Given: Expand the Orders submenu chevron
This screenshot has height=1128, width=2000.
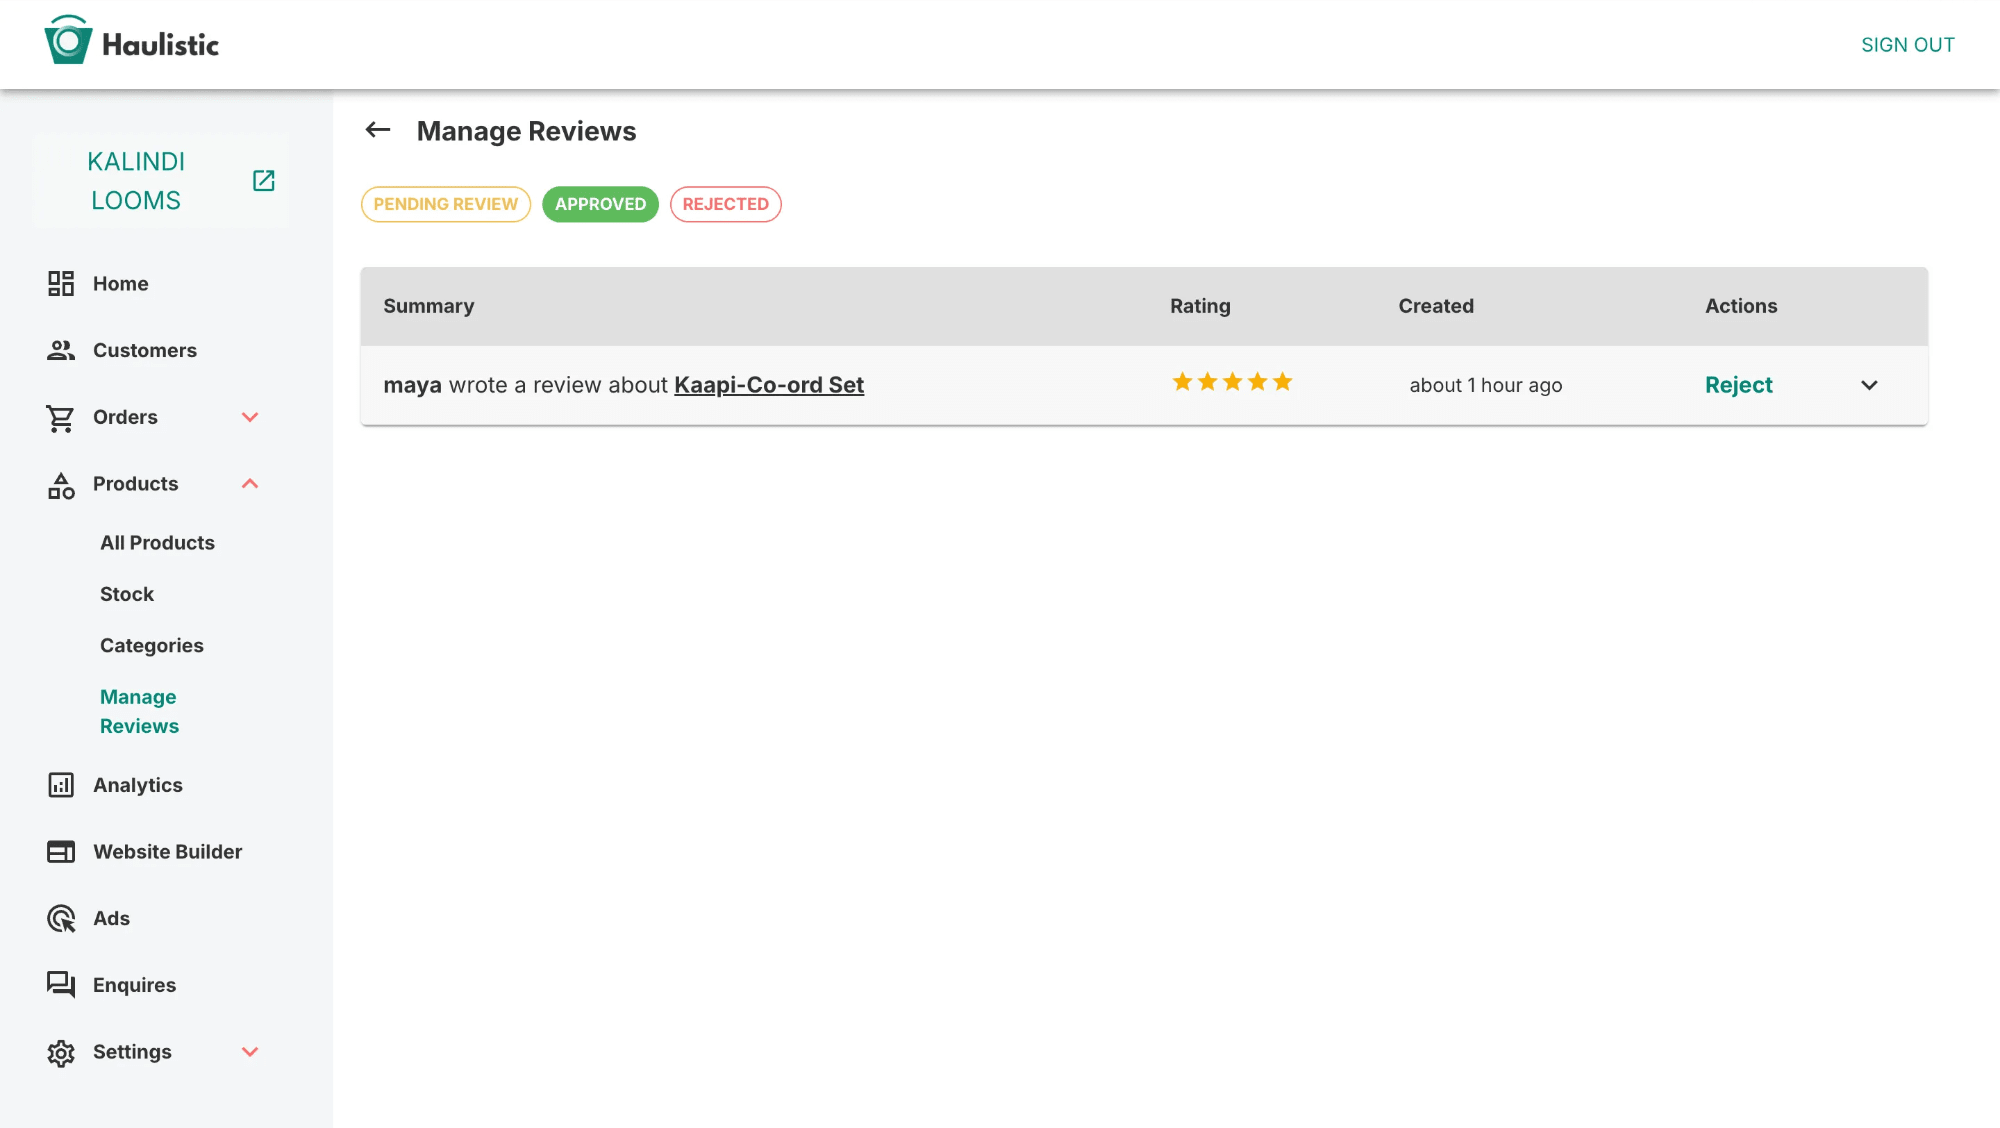Looking at the screenshot, I should pos(250,417).
